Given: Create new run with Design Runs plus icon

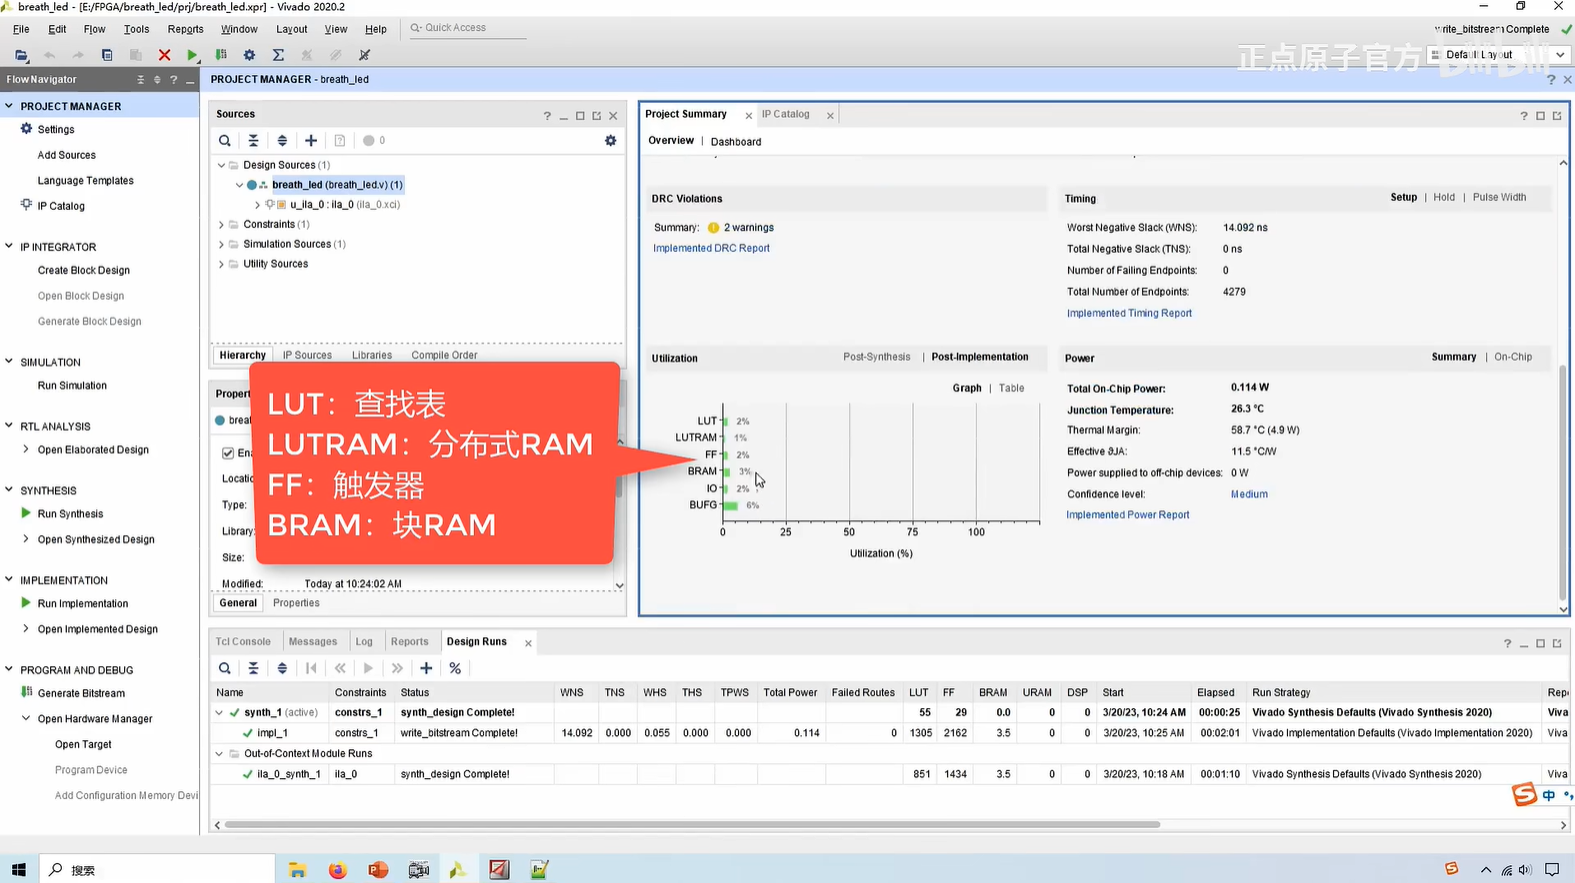Looking at the screenshot, I should (x=426, y=668).
